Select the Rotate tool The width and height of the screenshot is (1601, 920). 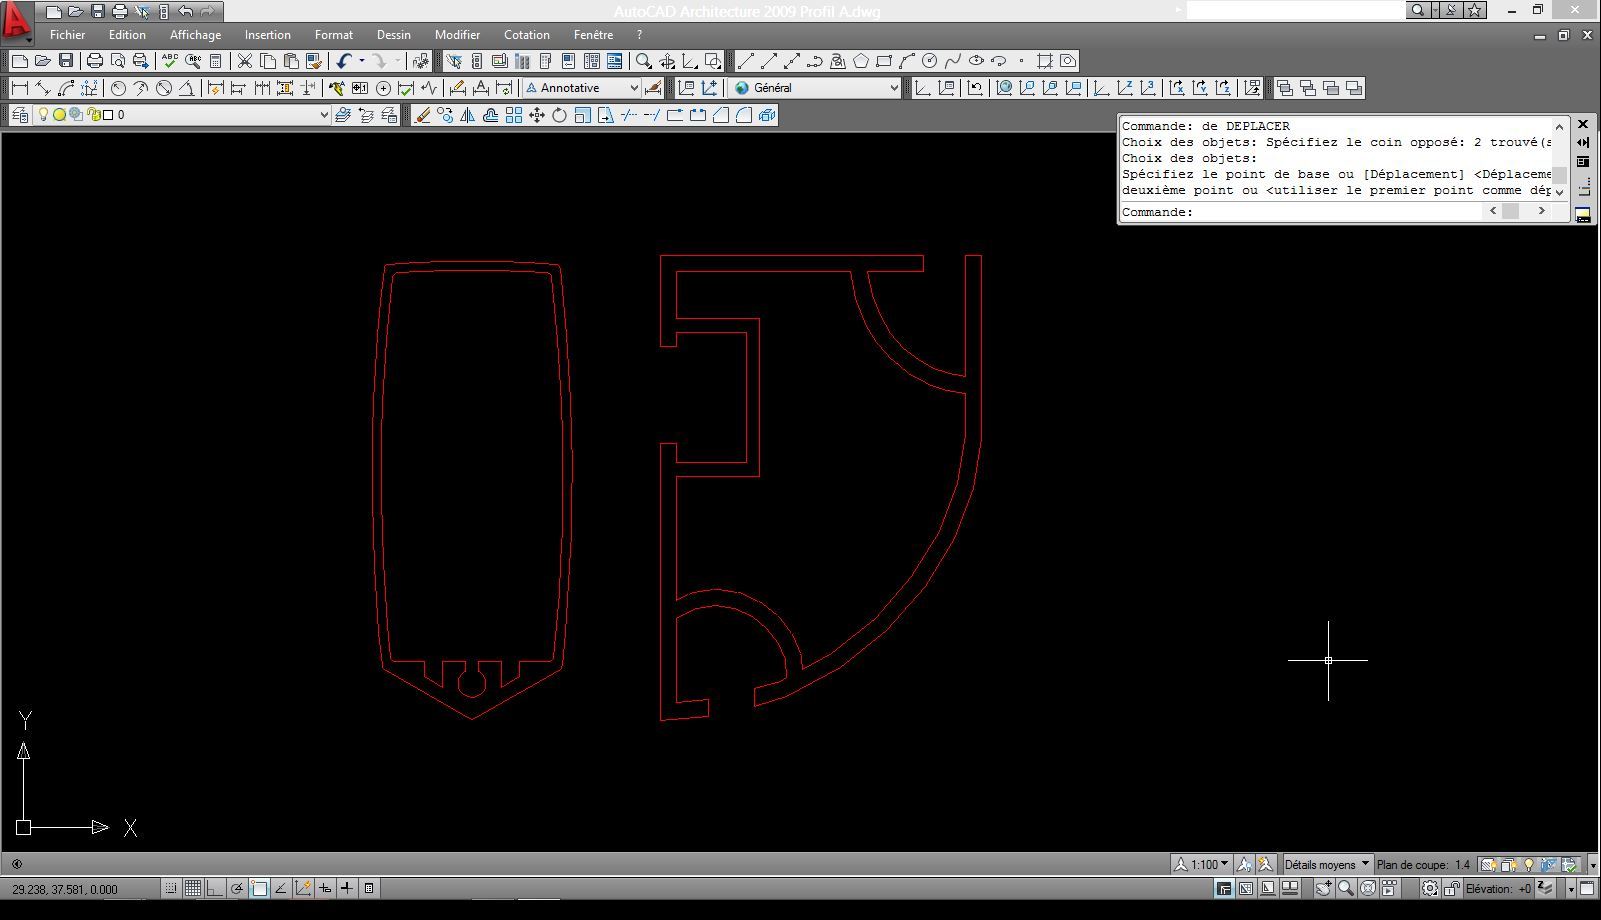click(558, 114)
